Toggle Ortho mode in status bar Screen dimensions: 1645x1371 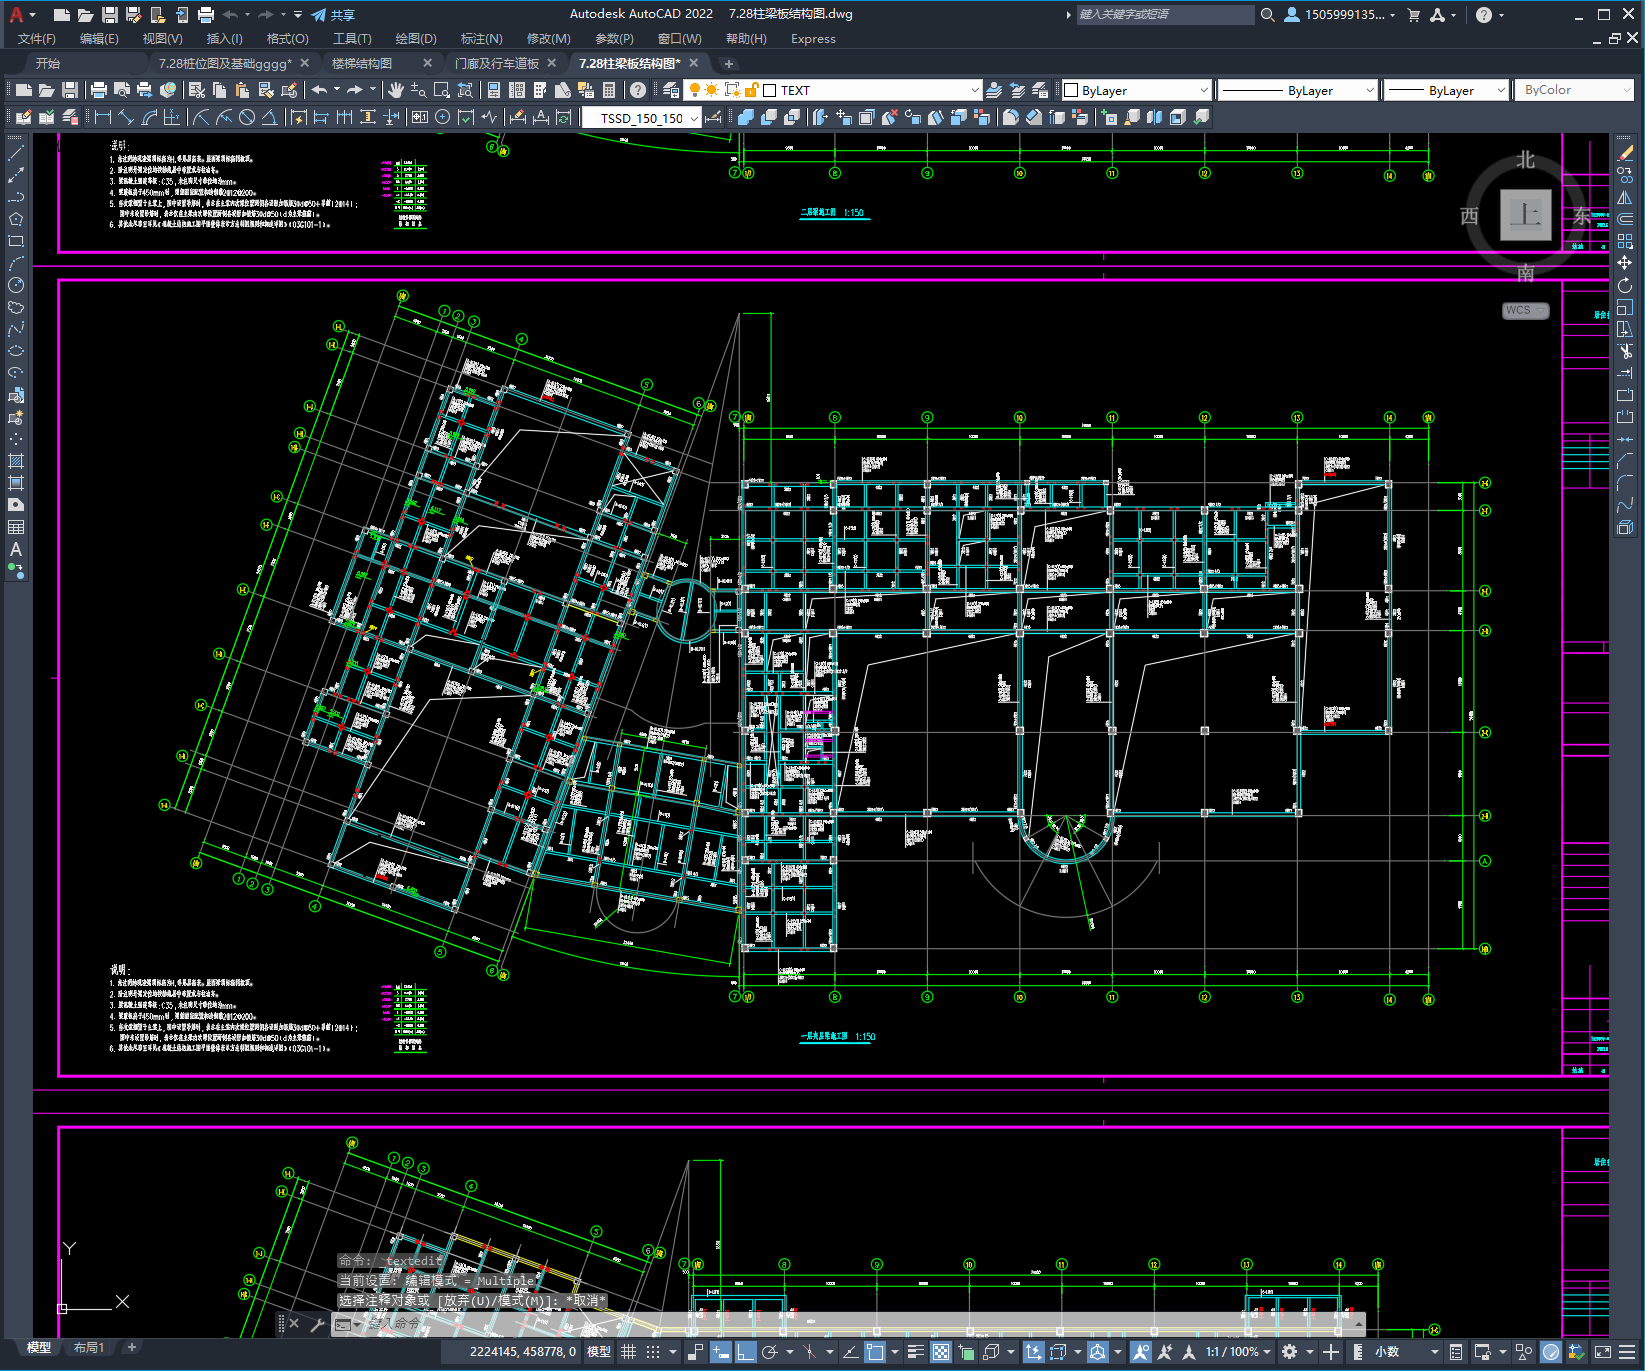tap(745, 1352)
